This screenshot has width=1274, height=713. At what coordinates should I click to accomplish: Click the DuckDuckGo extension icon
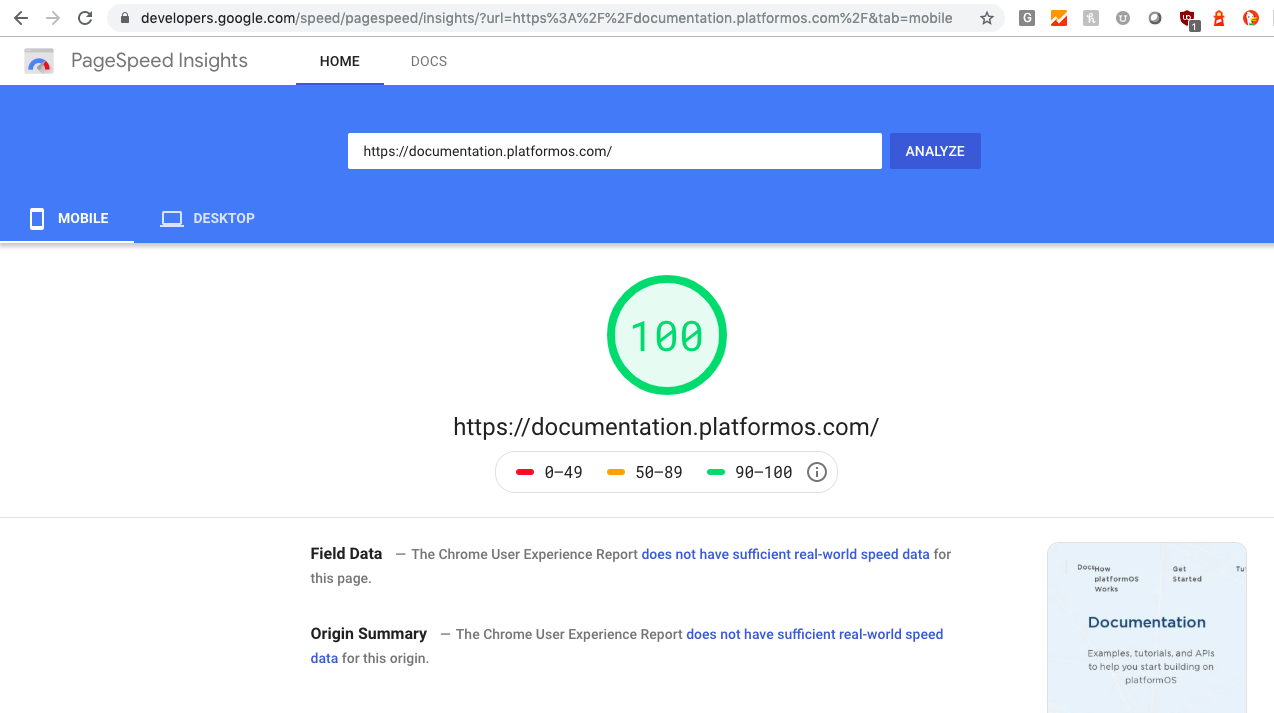(1251, 18)
